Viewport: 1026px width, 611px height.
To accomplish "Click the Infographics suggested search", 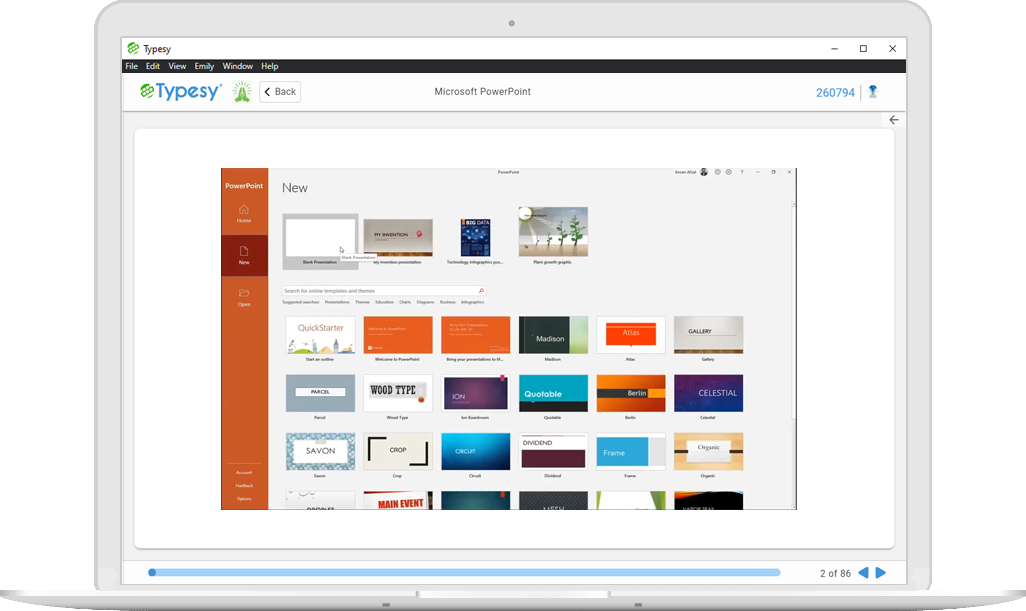I will (x=472, y=302).
